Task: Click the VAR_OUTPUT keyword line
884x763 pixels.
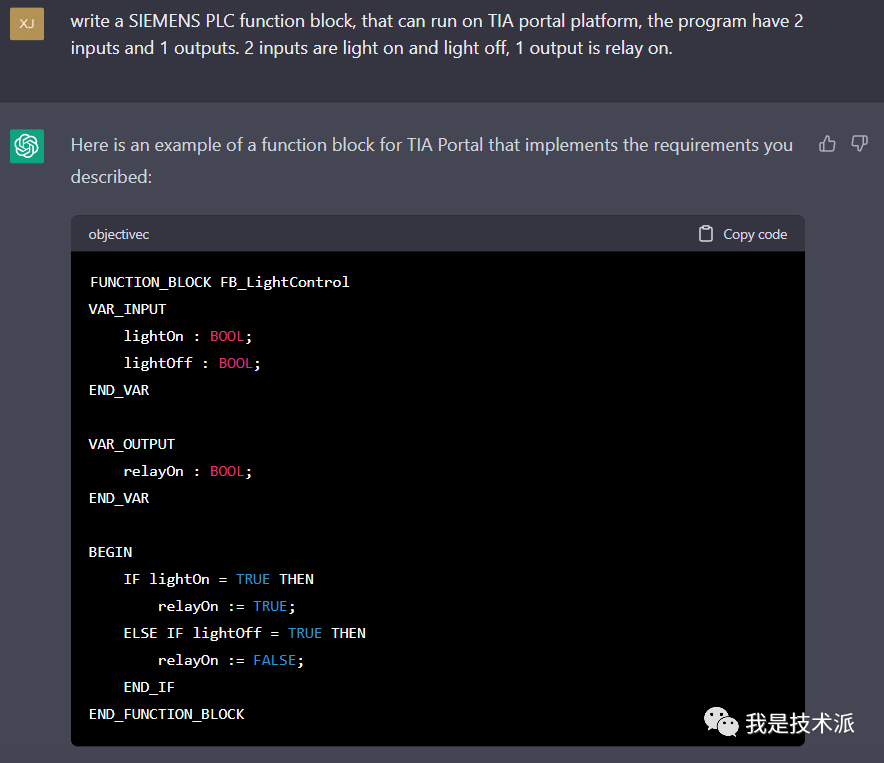Action: pos(131,444)
